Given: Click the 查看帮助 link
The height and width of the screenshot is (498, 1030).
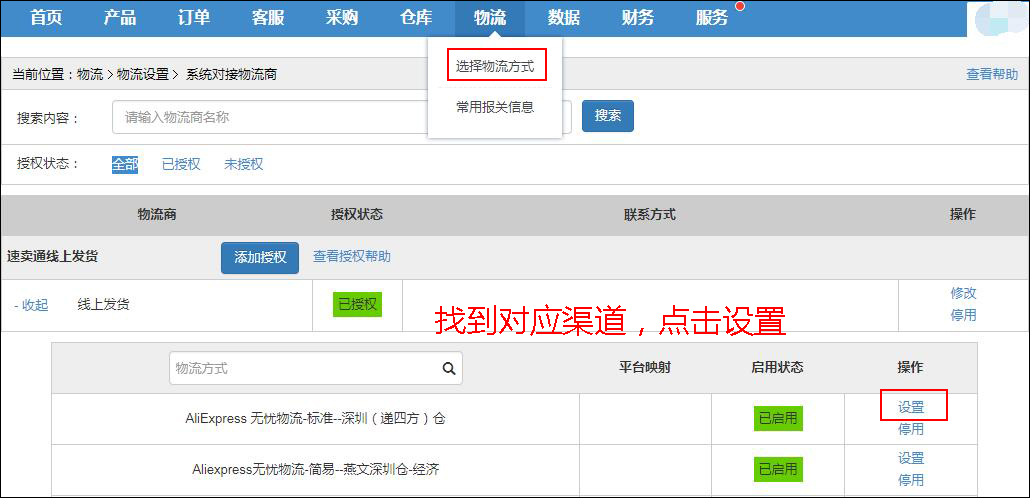Looking at the screenshot, I should 992,74.
